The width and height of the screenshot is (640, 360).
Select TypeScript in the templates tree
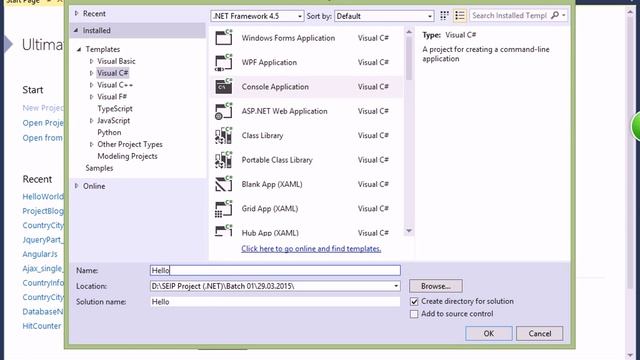(115, 109)
